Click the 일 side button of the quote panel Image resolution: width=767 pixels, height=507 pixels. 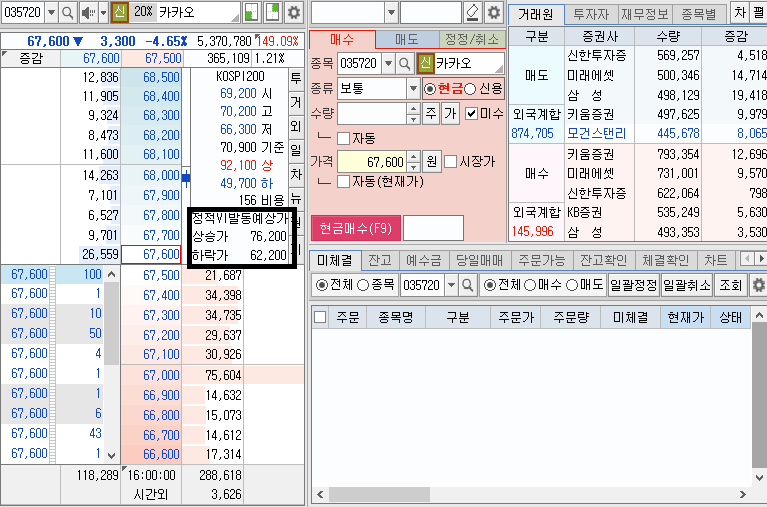pos(296,150)
